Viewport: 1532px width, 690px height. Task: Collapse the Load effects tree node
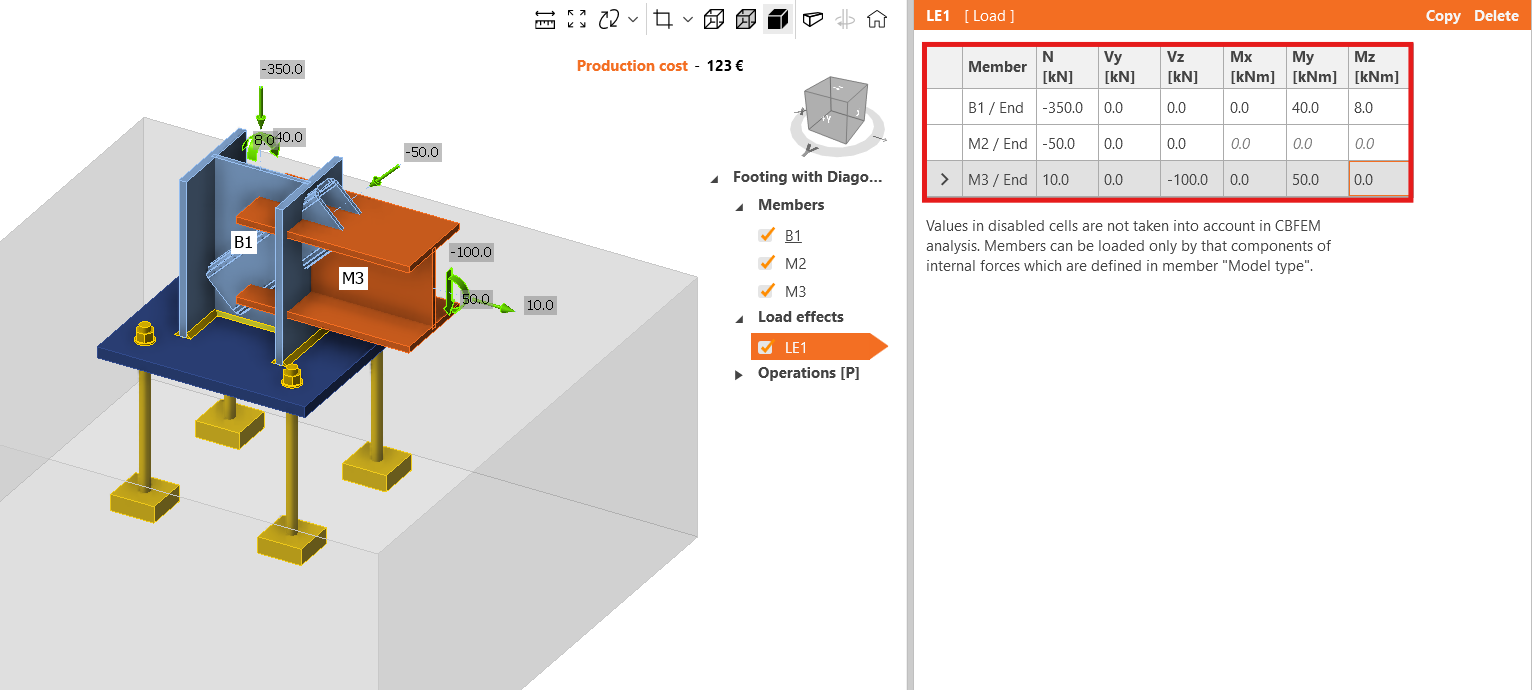click(739, 318)
